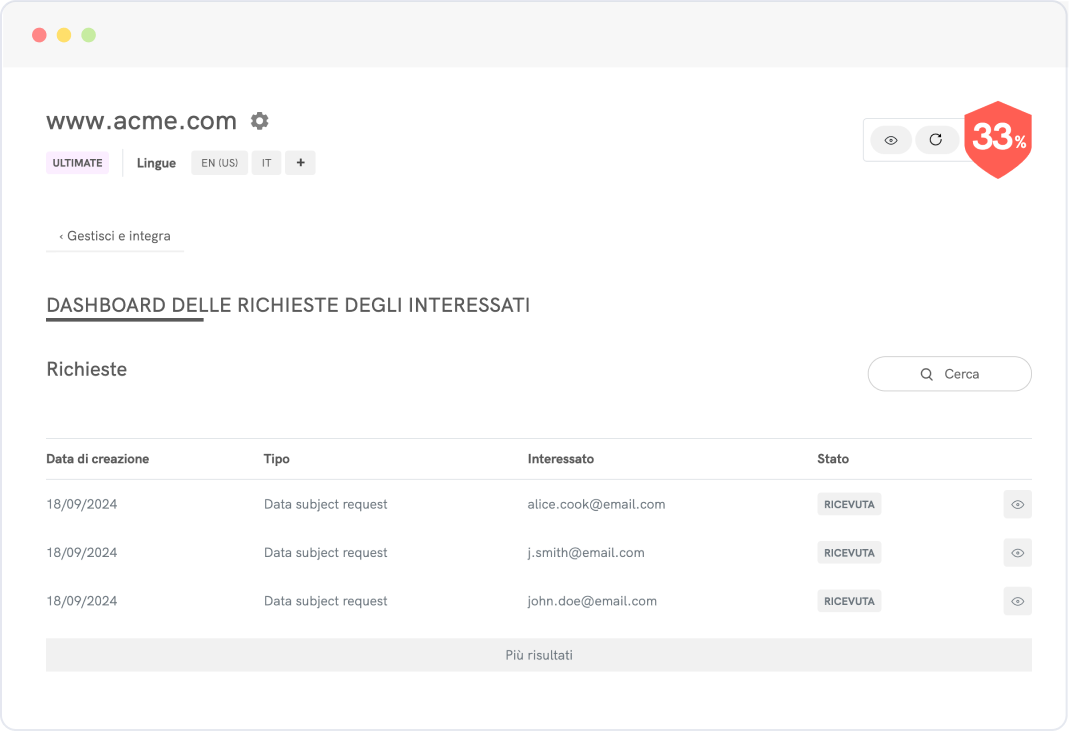Click the Cerca search field
The height and width of the screenshot is (732, 1069).
[x=949, y=374]
